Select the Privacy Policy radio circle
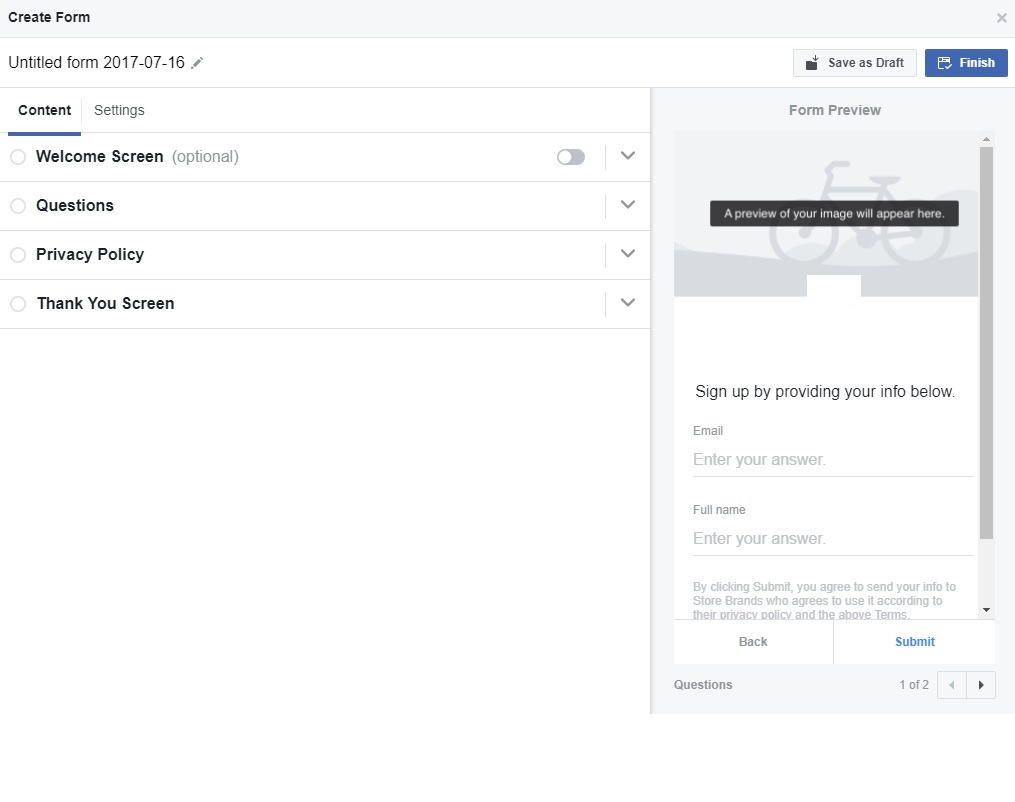The width and height of the screenshot is (1015, 802). [18, 255]
